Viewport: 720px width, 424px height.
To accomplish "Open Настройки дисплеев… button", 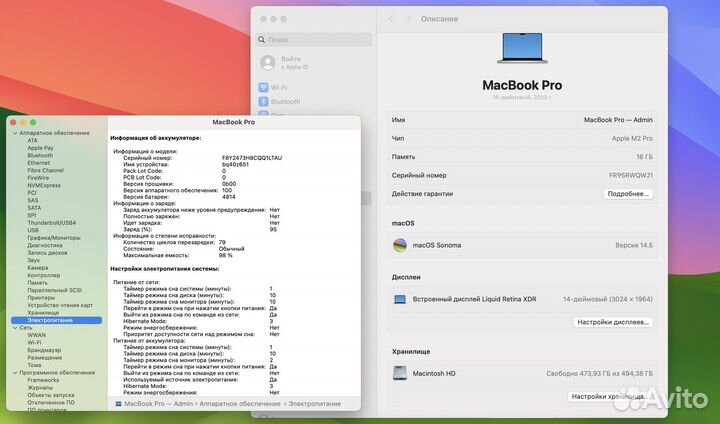I will (x=613, y=322).
